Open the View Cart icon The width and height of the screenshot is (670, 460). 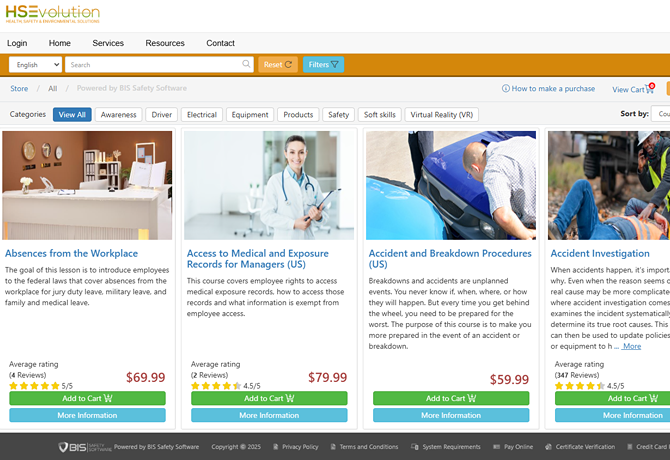[x=650, y=88]
